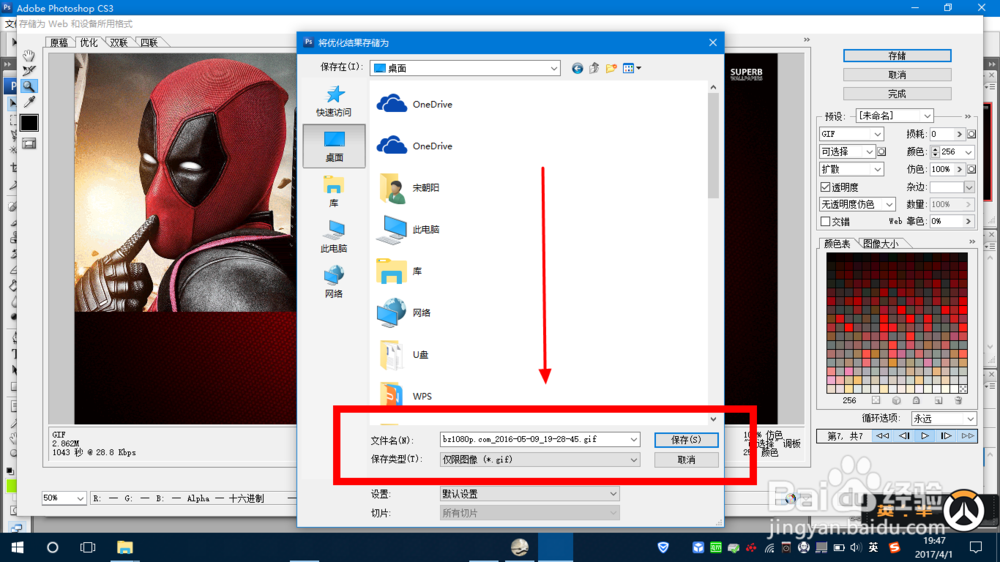
Task: Select 此电脑 in the file list
Action: coord(408,229)
